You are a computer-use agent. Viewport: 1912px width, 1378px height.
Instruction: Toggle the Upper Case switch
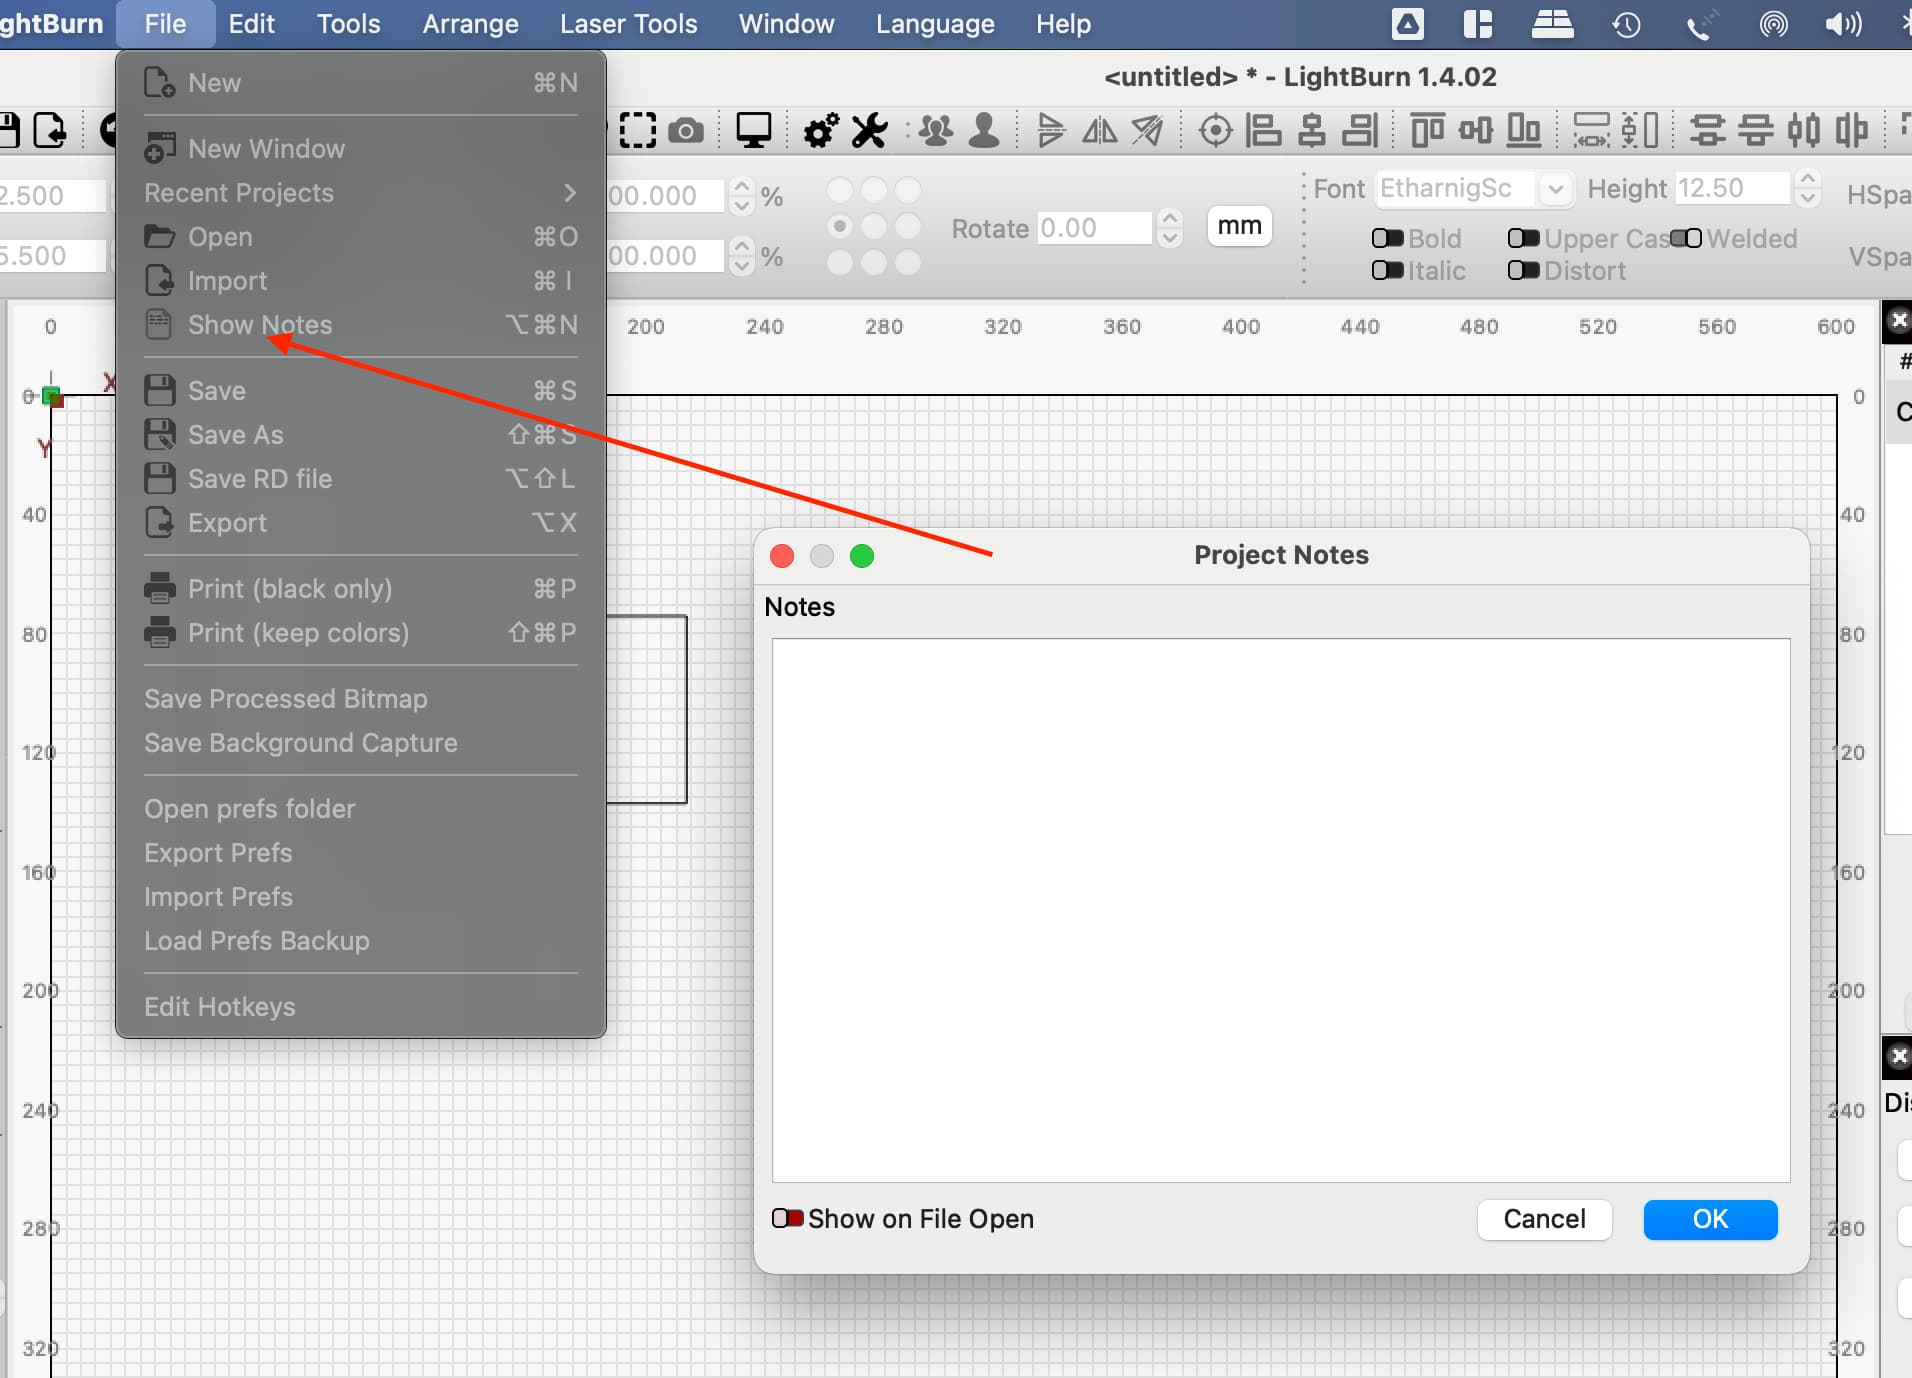(1523, 238)
